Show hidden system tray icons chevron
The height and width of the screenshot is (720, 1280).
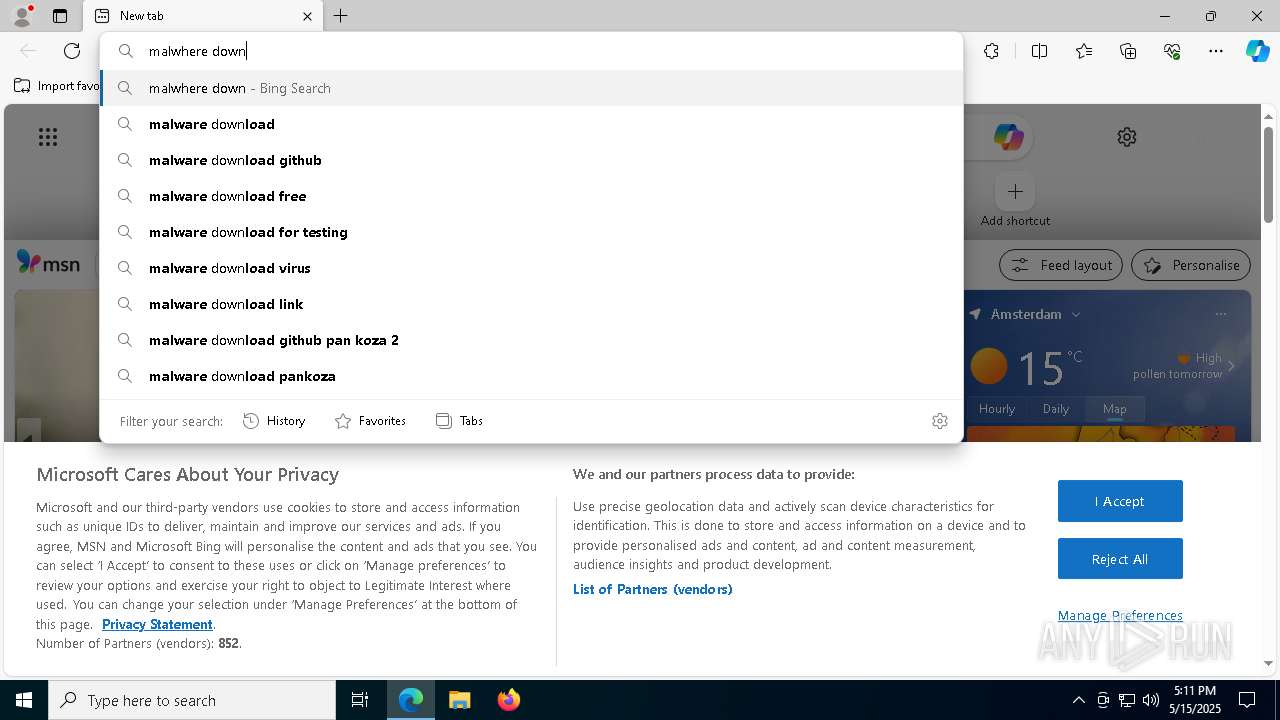(1078, 700)
